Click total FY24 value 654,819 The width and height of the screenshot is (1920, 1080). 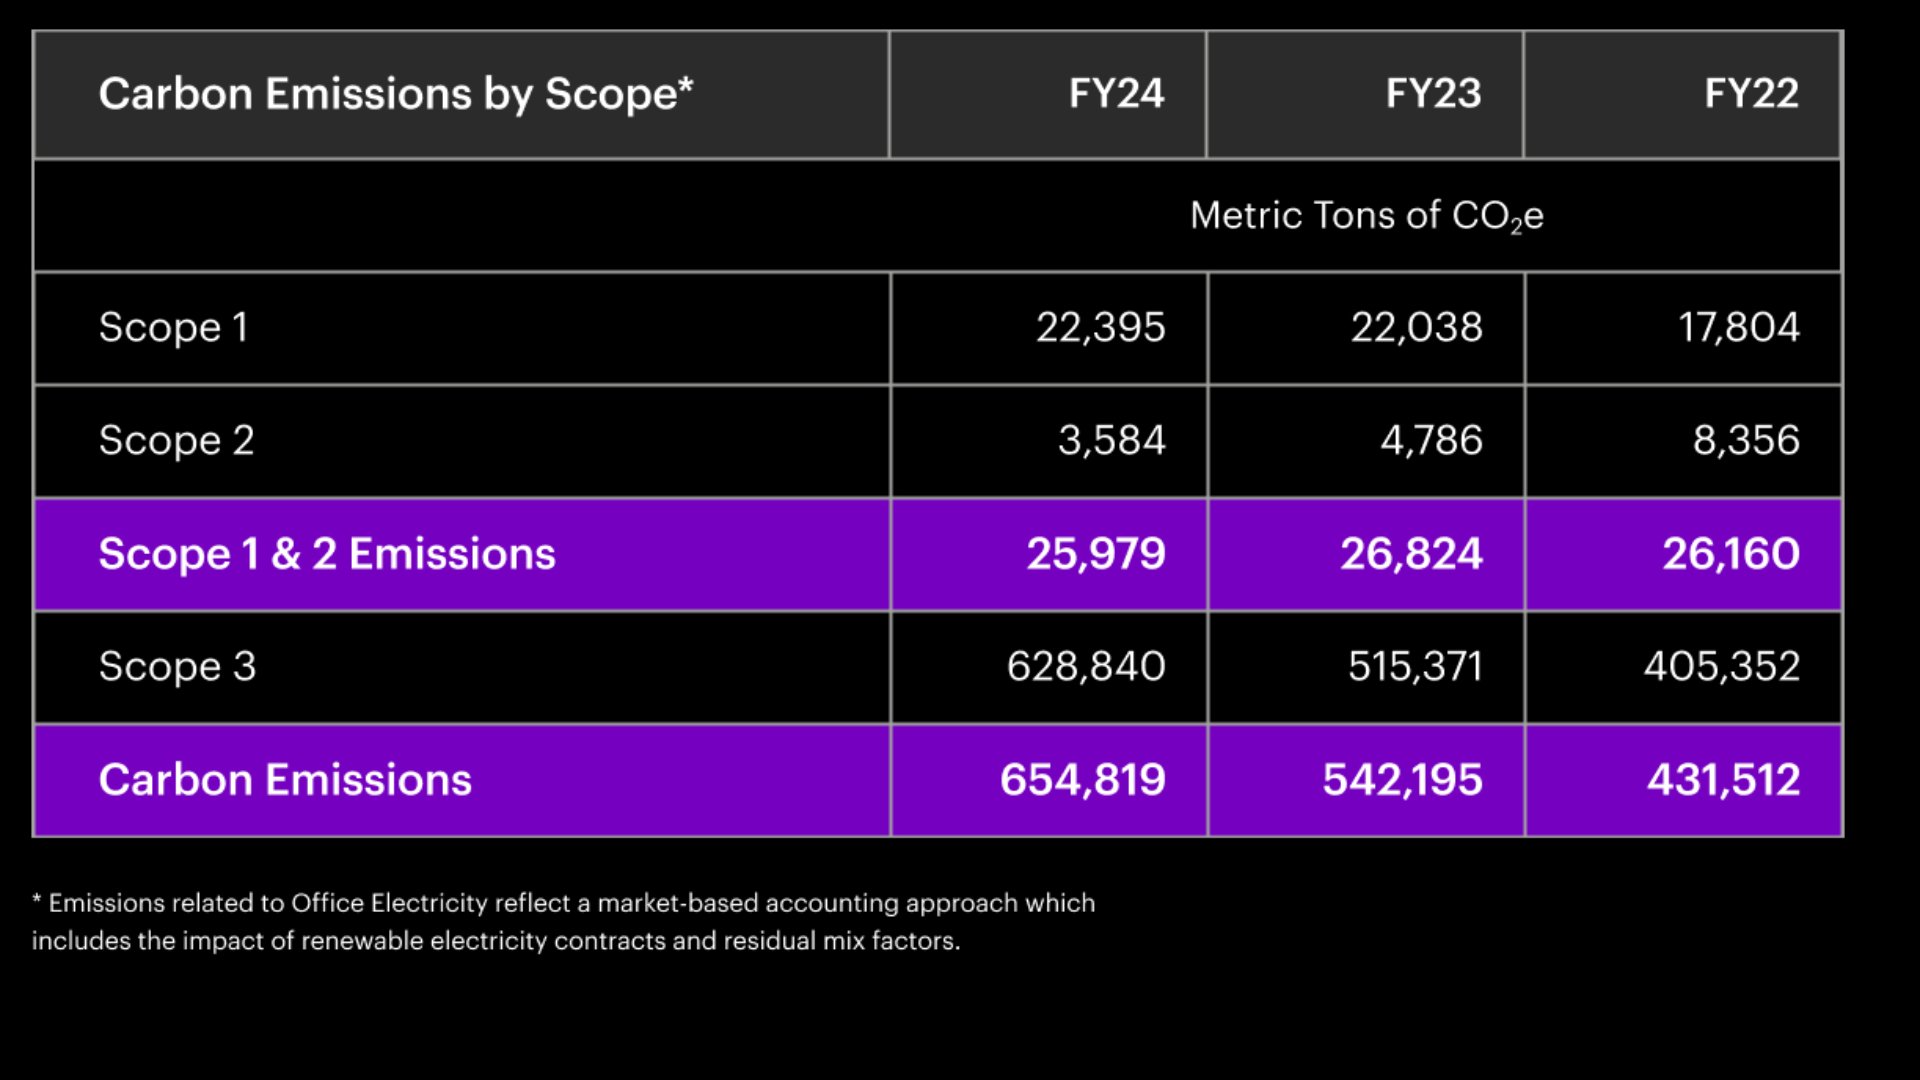tap(1083, 780)
